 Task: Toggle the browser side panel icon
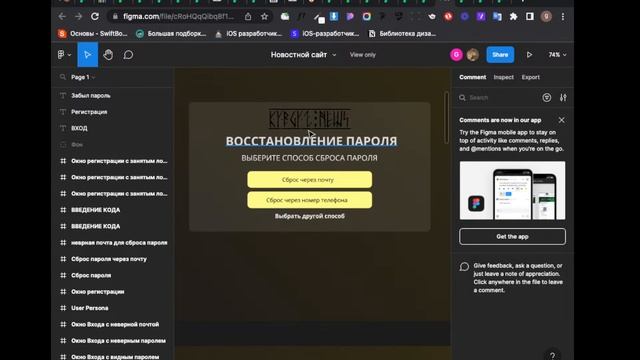click(530, 16)
